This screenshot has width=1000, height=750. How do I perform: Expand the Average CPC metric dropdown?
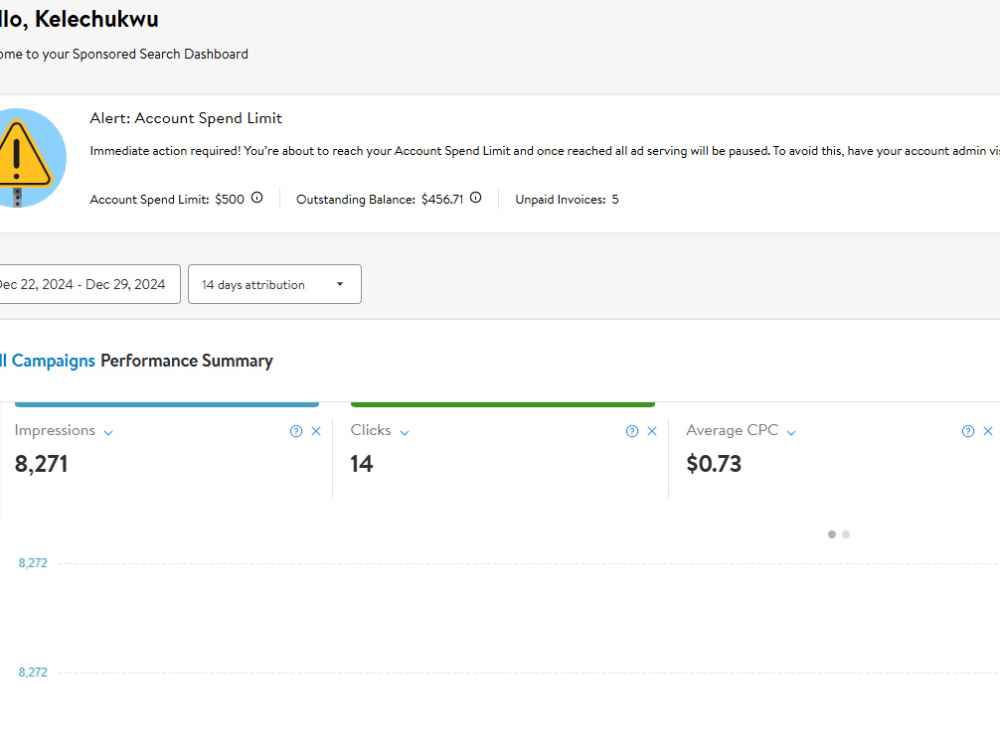[791, 432]
